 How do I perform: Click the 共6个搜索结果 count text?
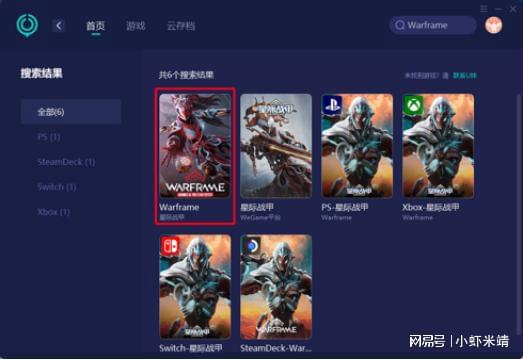(x=186, y=75)
